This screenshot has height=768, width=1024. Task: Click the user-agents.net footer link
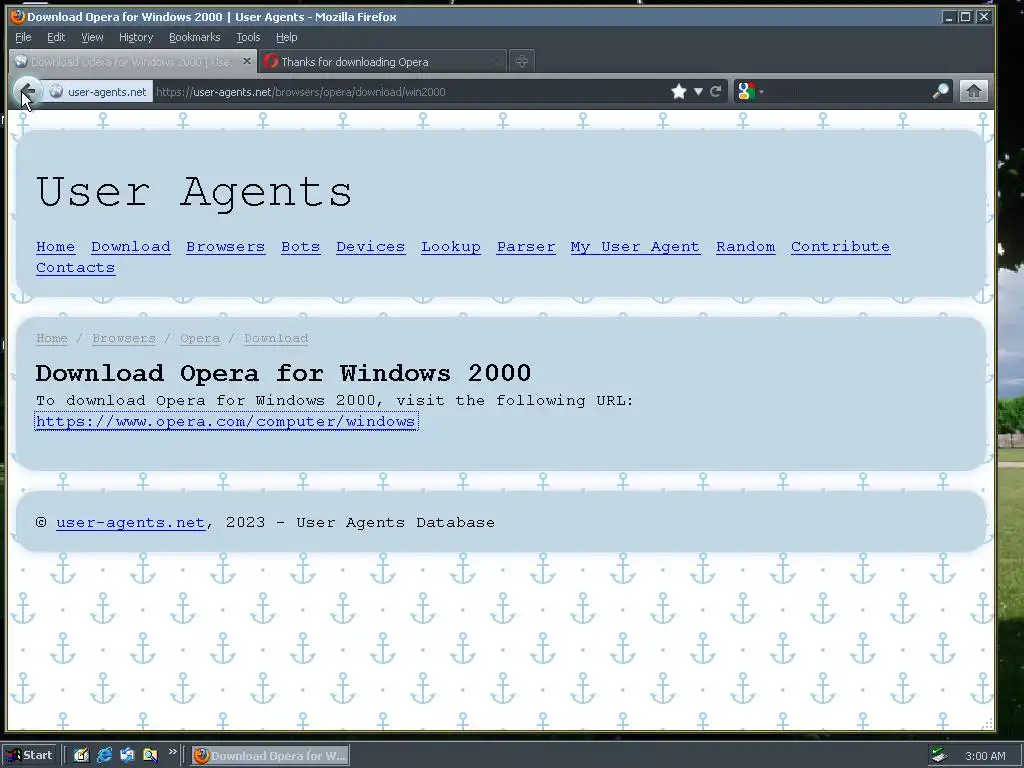tap(131, 522)
